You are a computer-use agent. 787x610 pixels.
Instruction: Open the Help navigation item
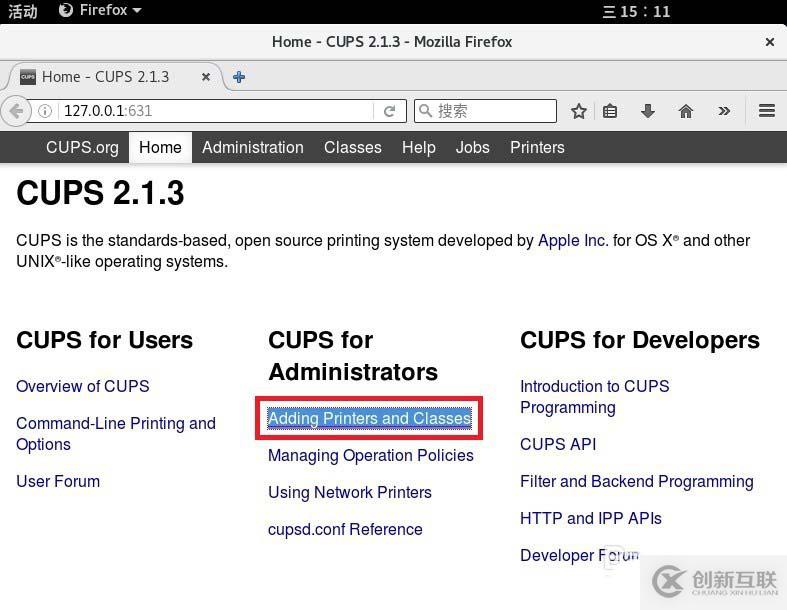[419, 148]
